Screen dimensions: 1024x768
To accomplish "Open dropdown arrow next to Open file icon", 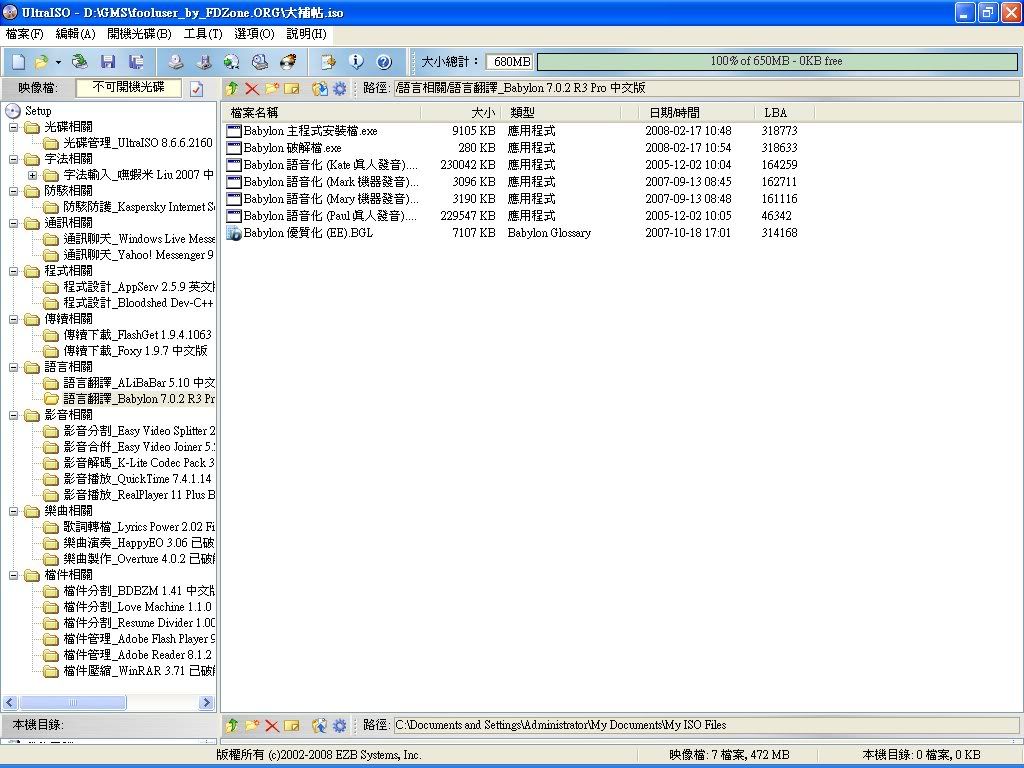I will coord(57,62).
